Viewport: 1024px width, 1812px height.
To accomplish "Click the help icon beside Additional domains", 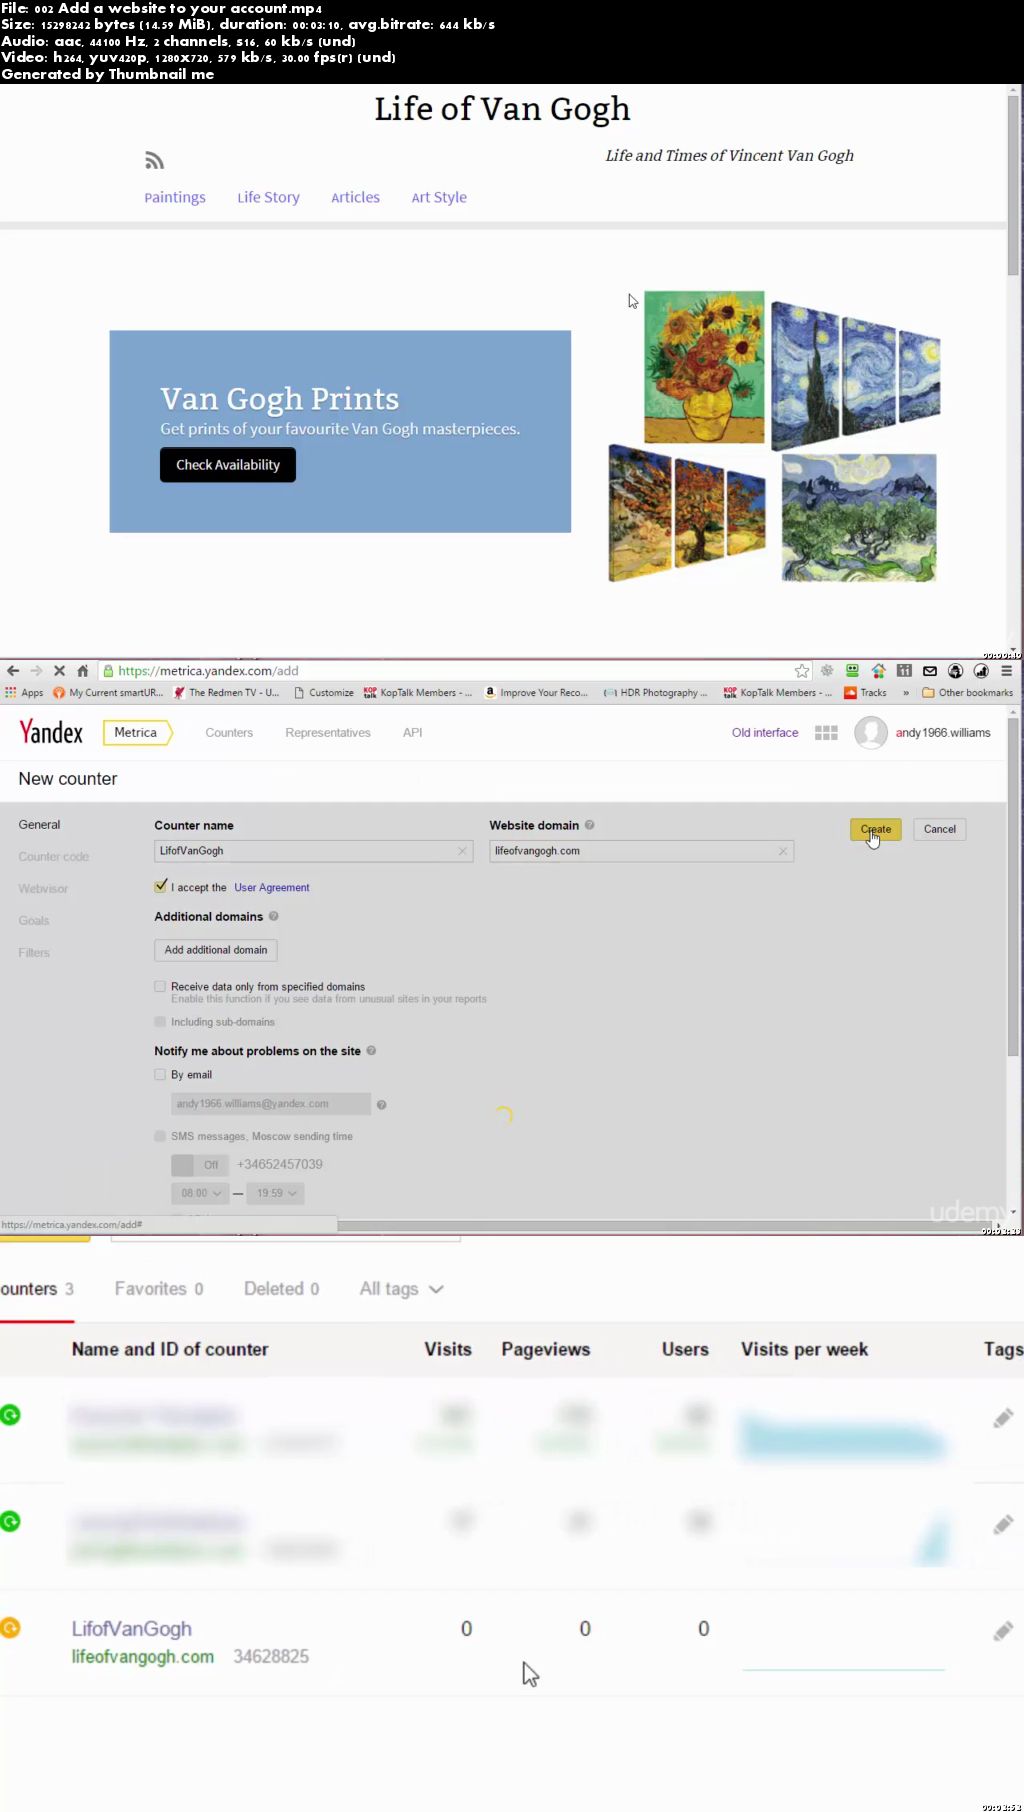I will [273, 916].
